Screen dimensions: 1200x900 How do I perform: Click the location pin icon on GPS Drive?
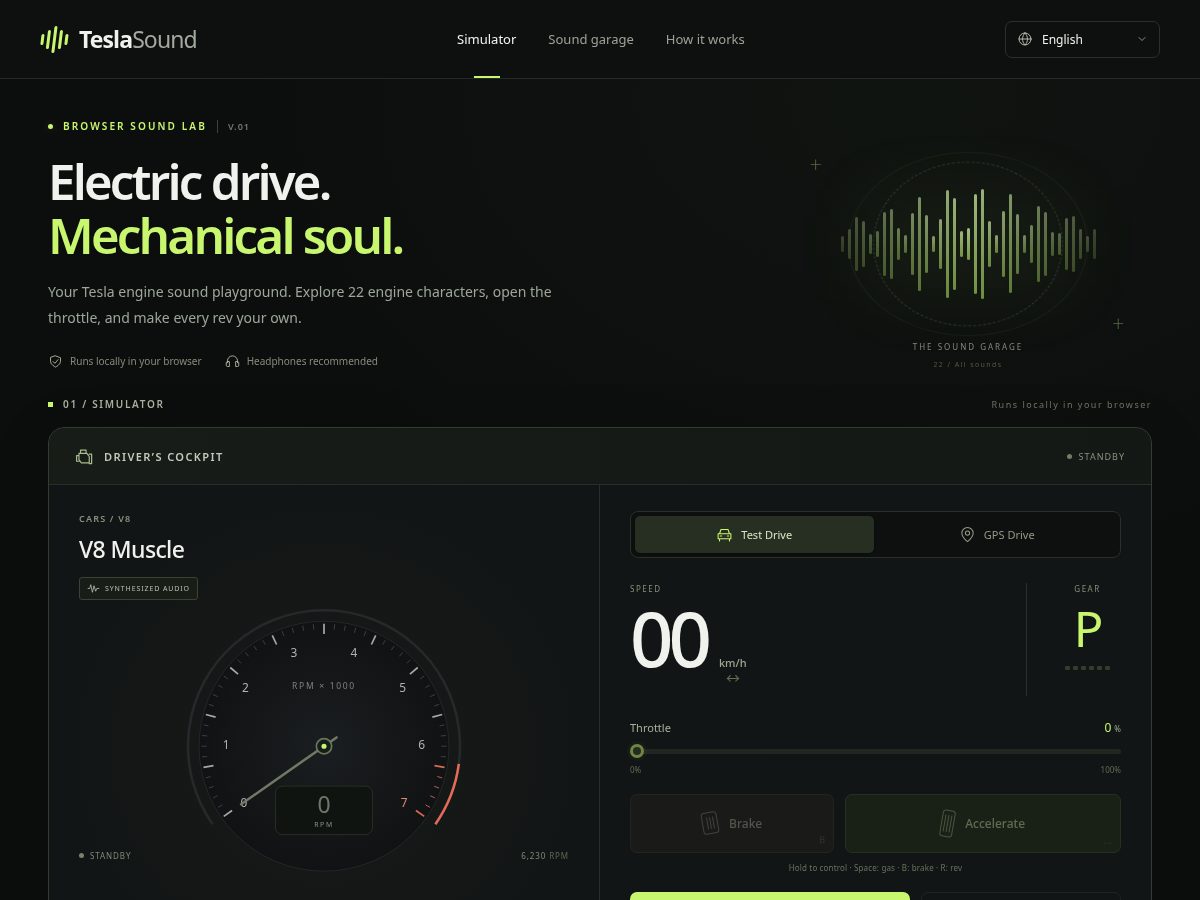tap(967, 535)
